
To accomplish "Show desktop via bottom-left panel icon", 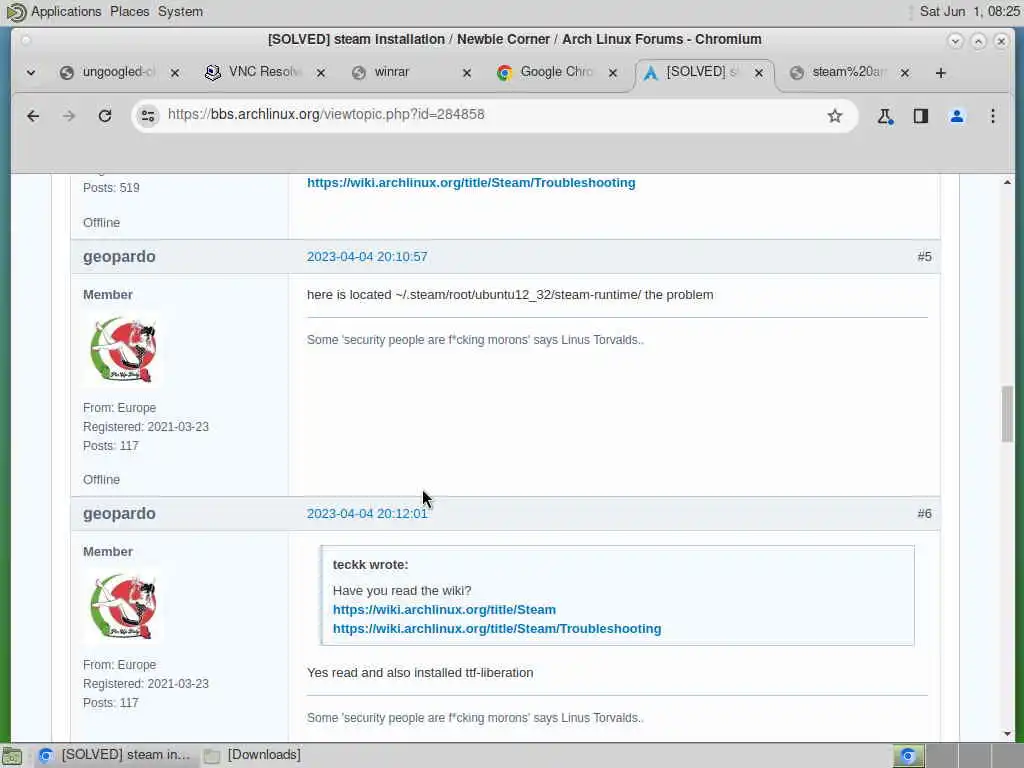I will [x=13, y=756].
